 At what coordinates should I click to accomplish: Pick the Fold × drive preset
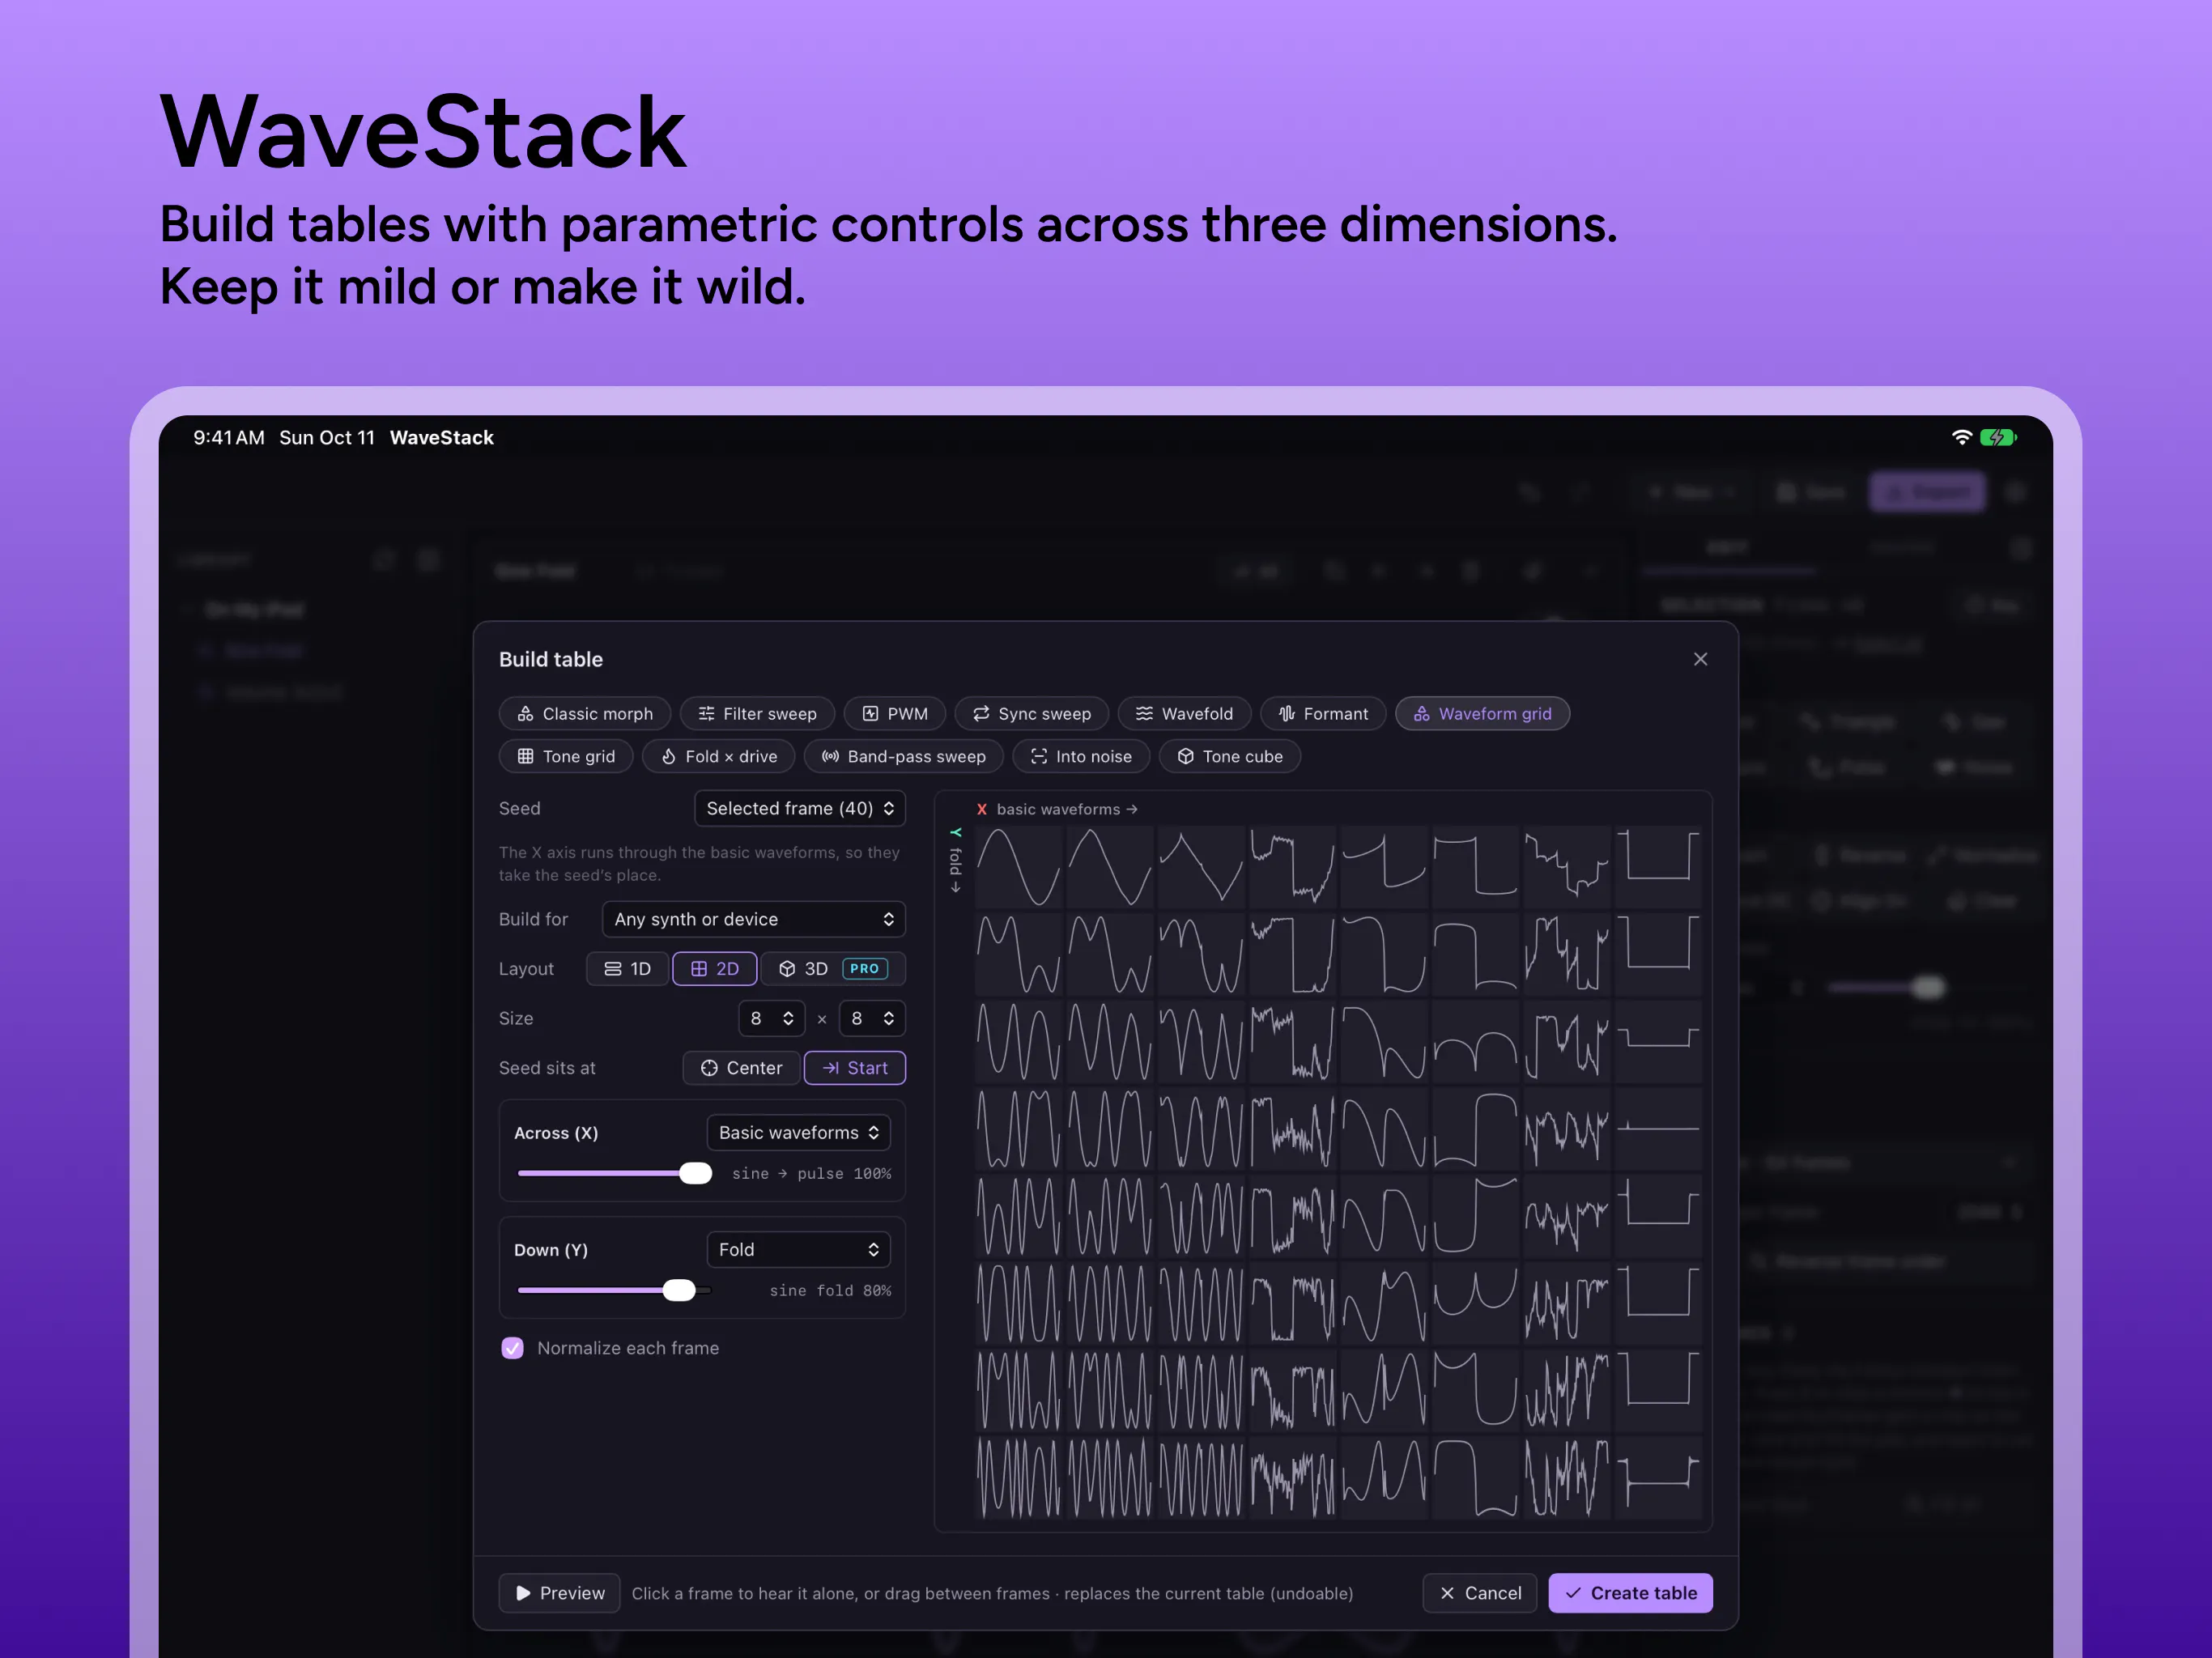click(x=718, y=756)
